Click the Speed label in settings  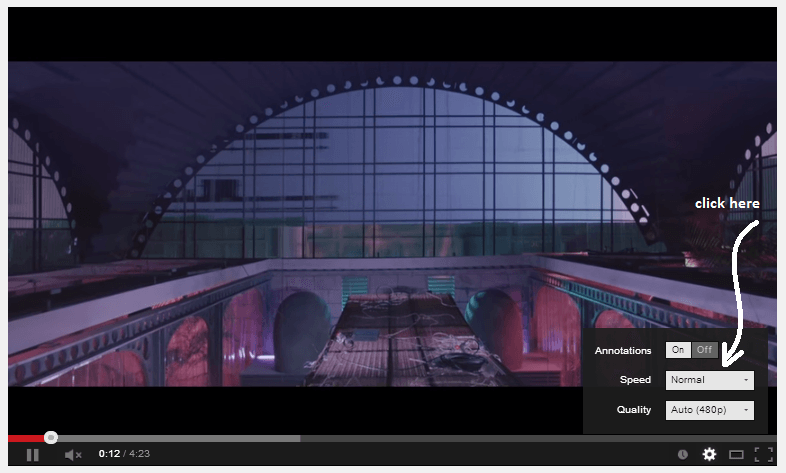(635, 380)
